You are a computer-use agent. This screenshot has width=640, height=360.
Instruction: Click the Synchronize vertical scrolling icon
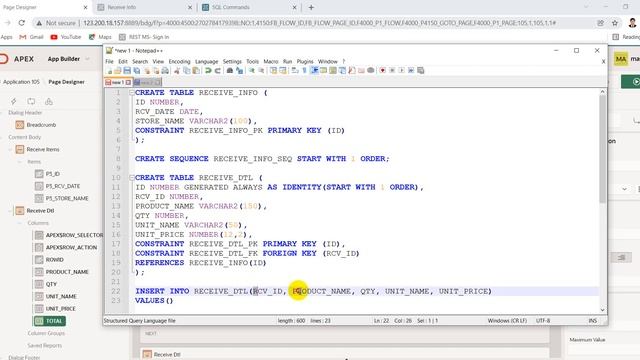pos(274,71)
